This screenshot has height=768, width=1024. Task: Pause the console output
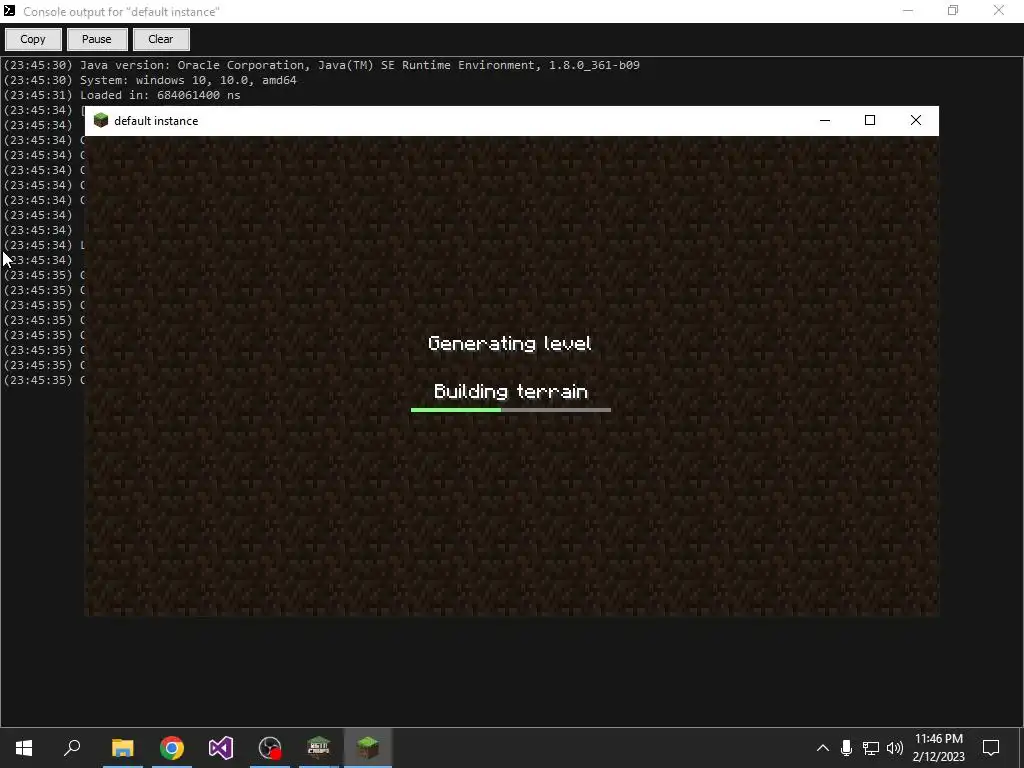point(97,39)
